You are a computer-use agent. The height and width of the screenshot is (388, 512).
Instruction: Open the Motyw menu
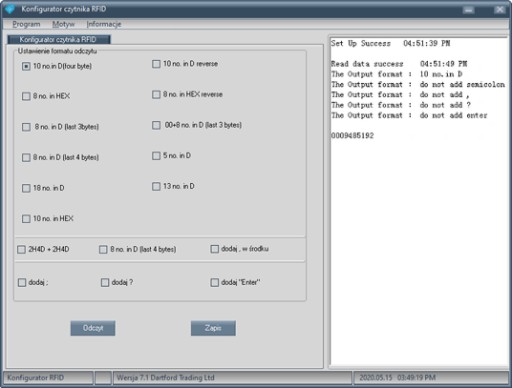63,24
